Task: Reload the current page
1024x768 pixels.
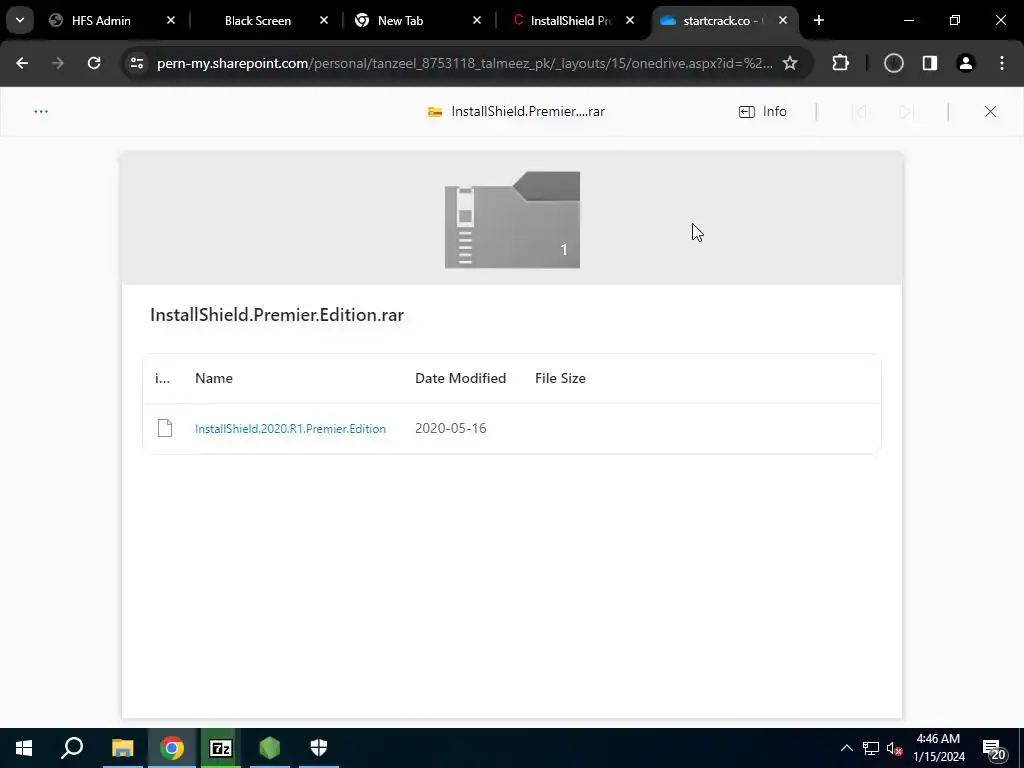Action: coord(94,63)
